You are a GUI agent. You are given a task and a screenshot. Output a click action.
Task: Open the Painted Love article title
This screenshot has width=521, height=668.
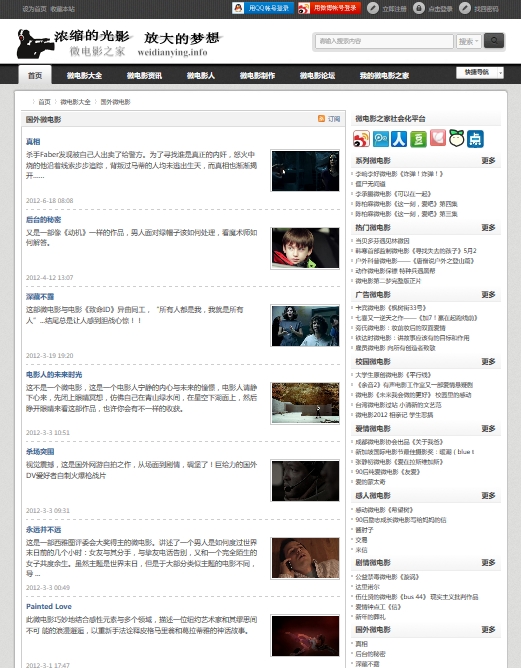[x=49, y=606]
